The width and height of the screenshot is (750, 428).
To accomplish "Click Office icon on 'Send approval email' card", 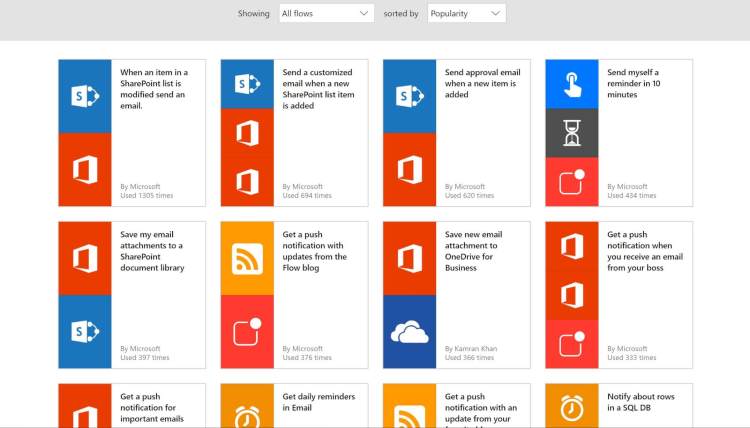I will click(409, 170).
